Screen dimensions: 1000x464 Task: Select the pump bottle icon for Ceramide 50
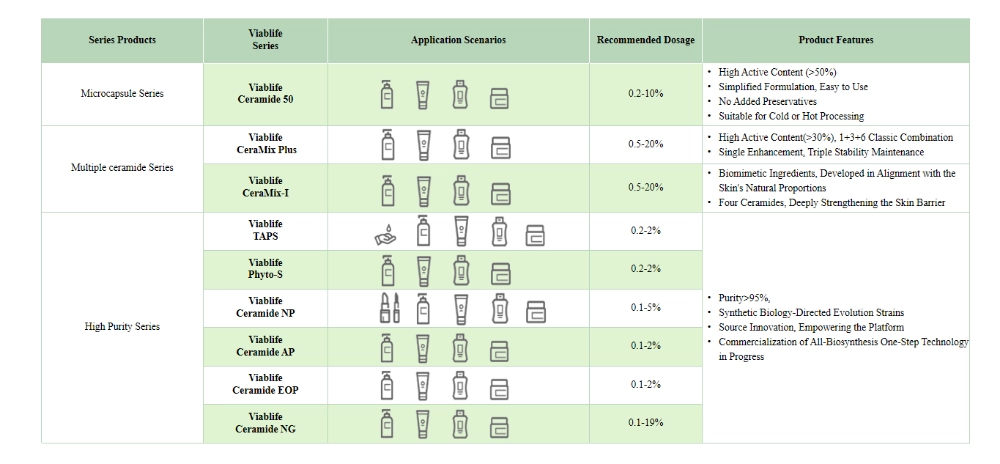coord(386,94)
